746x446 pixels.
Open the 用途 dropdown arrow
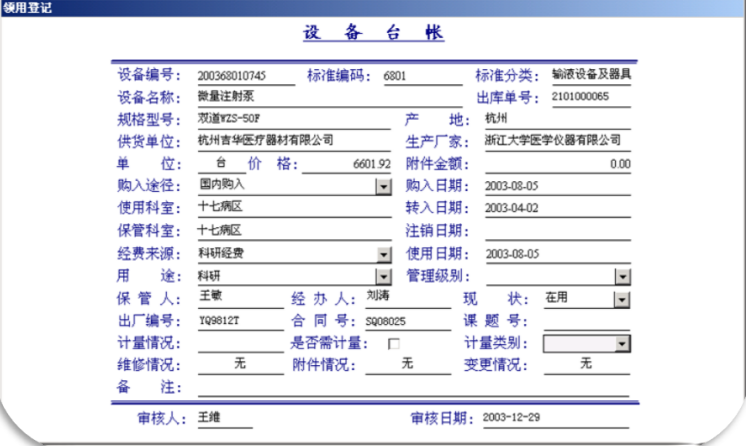(383, 277)
